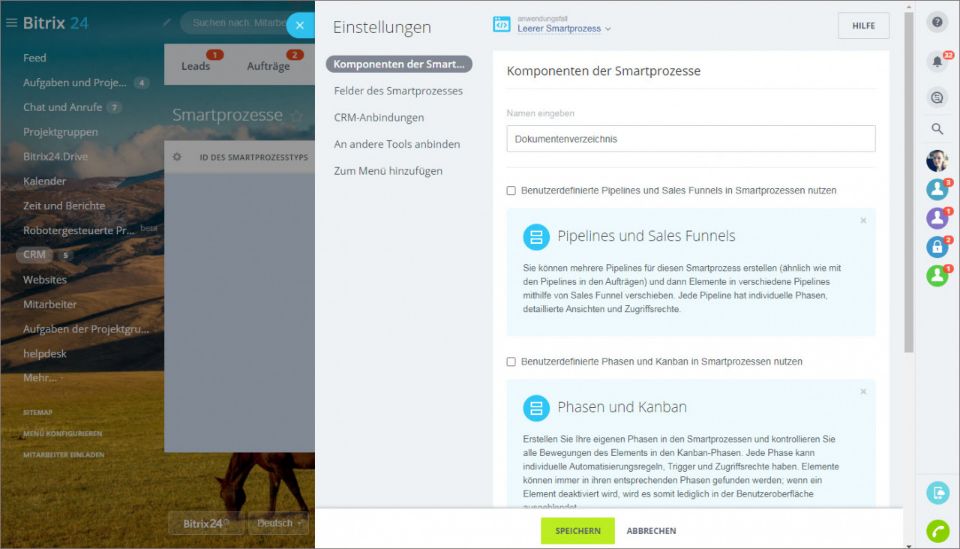Click the user profile photo avatar
960x549 pixels.
coord(937,161)
